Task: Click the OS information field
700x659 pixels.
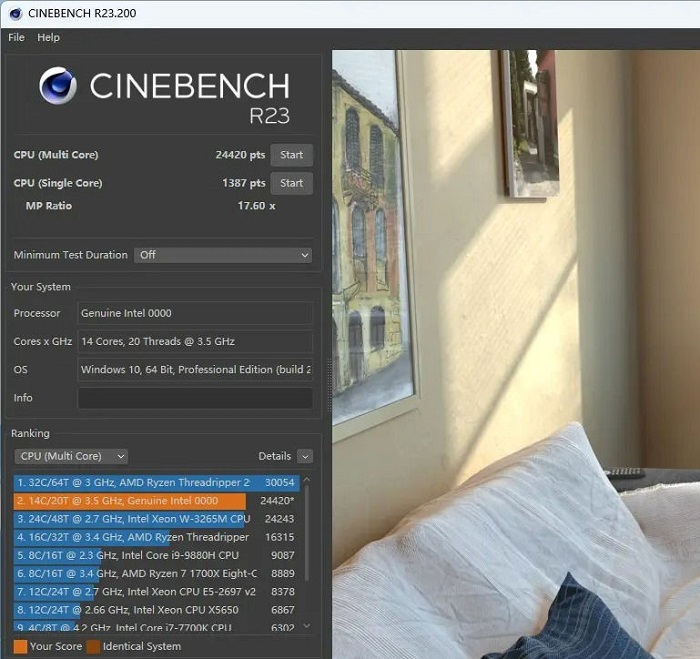Action: pos(195,369)
